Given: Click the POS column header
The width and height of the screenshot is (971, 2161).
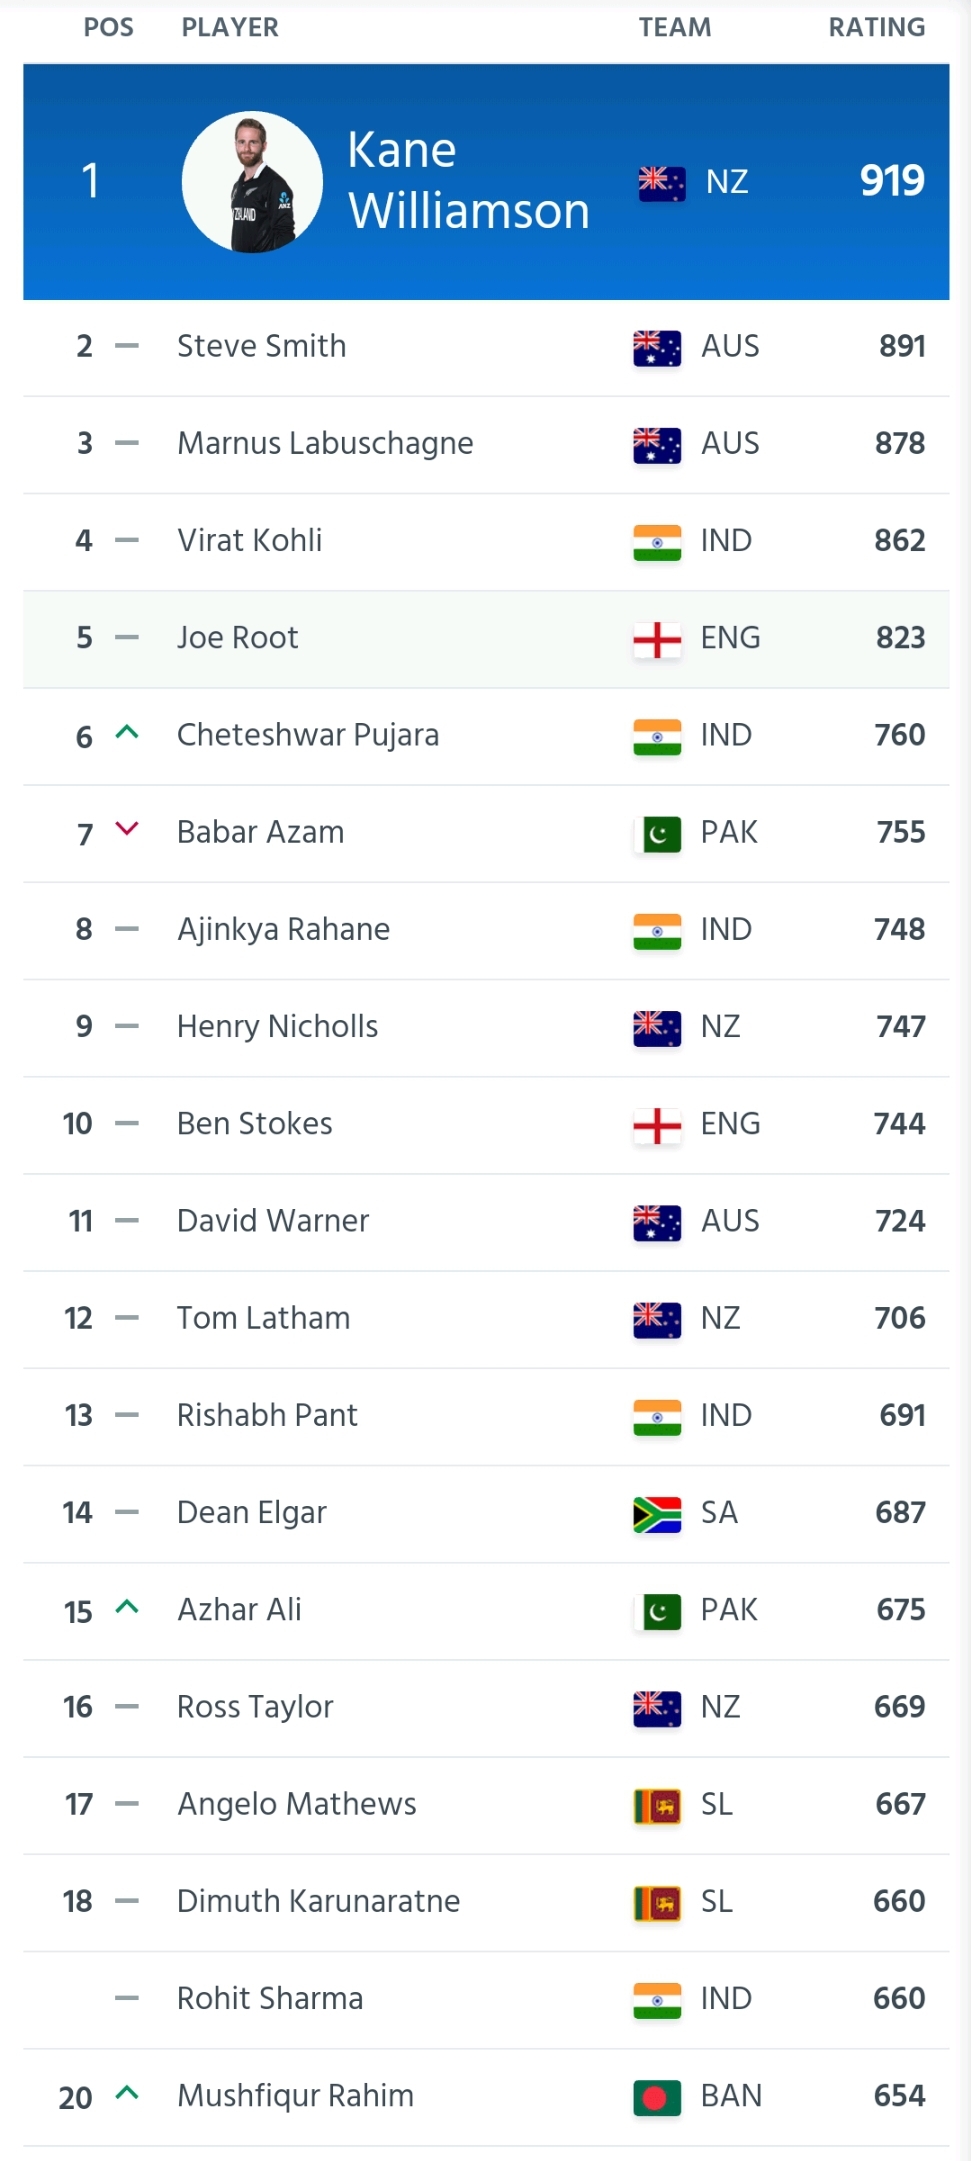Looking at the screenshot, I should point(108,27).
